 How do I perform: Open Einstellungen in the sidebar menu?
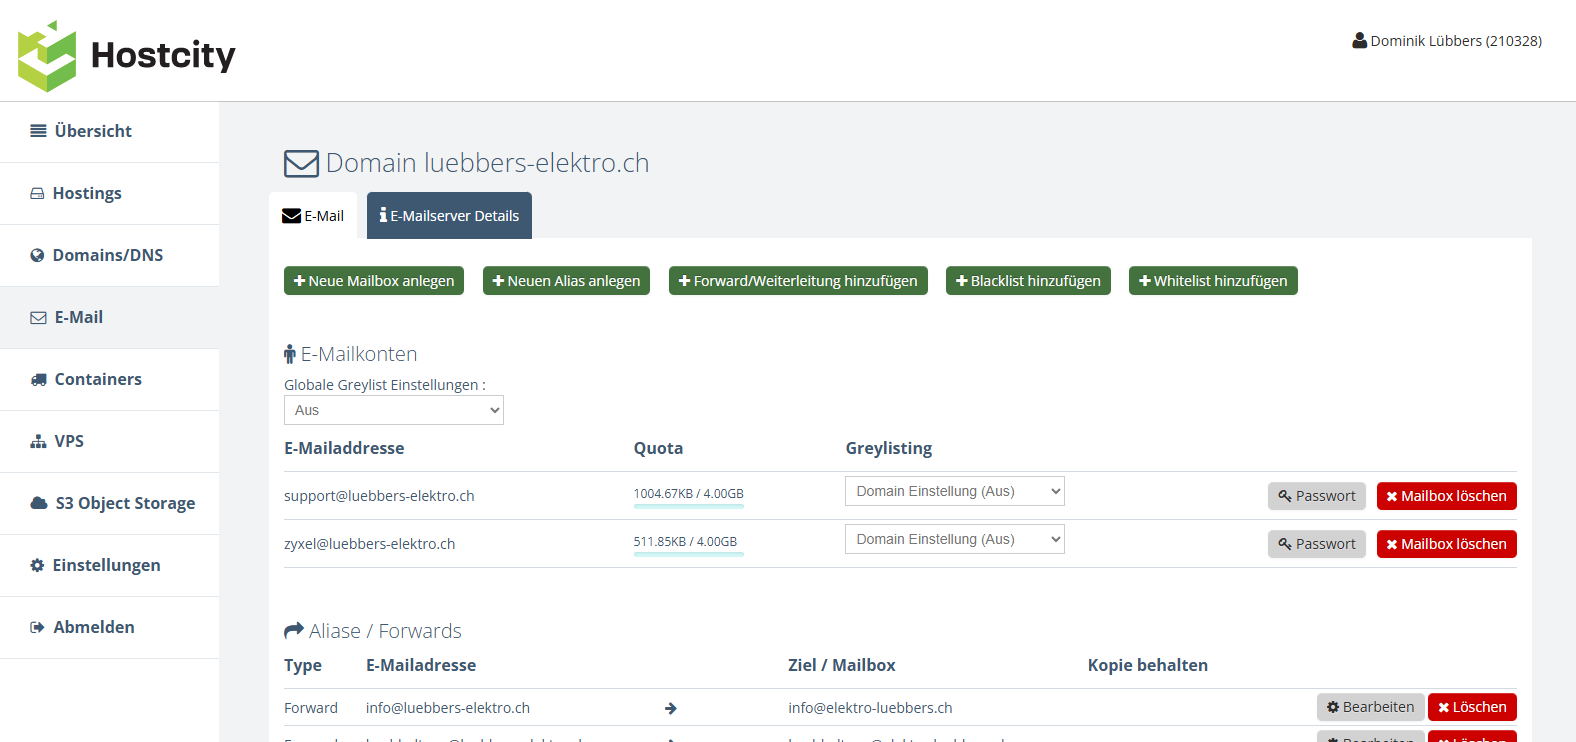click(x=109, y=565)
